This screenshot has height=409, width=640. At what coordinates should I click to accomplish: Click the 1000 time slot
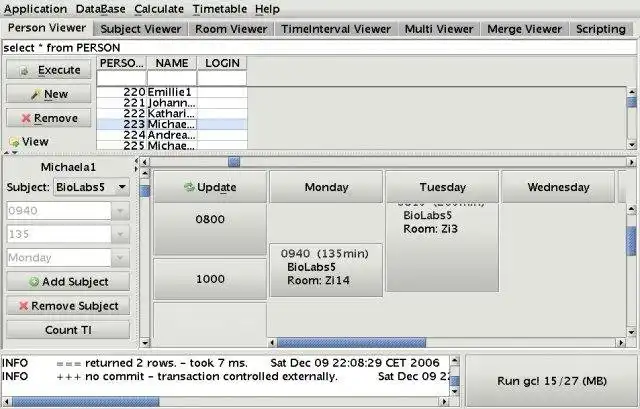tap(210, 279)
